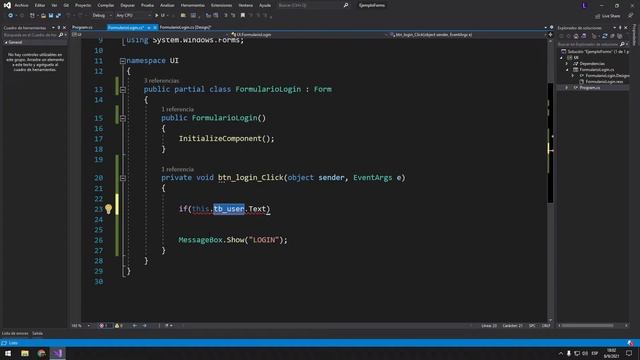The width and height of the screenshot is (640, 360).
Task: Click the lightbulb quick actions icon
Action: (108, 209)
